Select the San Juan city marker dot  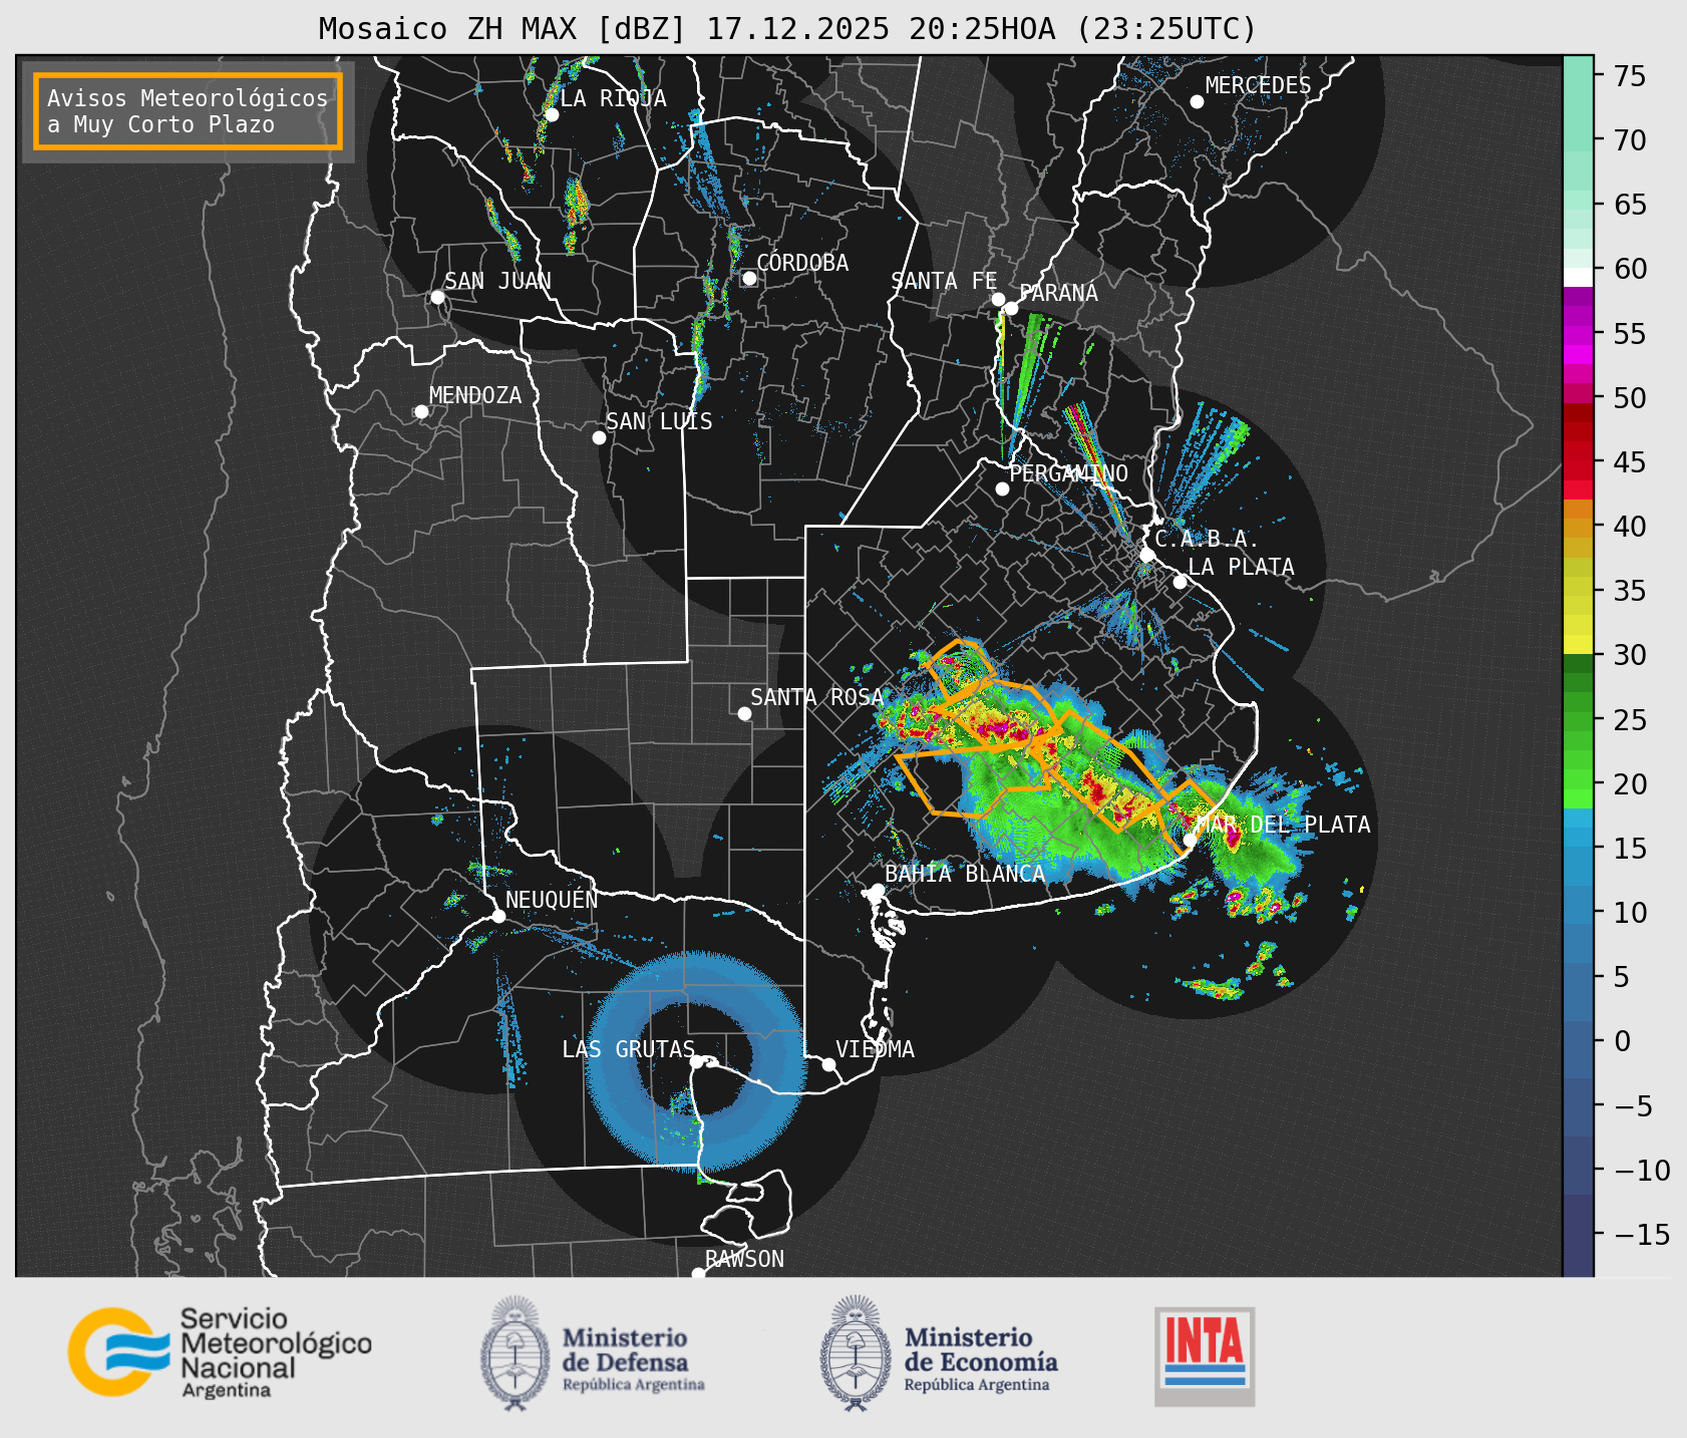(437, 297)
